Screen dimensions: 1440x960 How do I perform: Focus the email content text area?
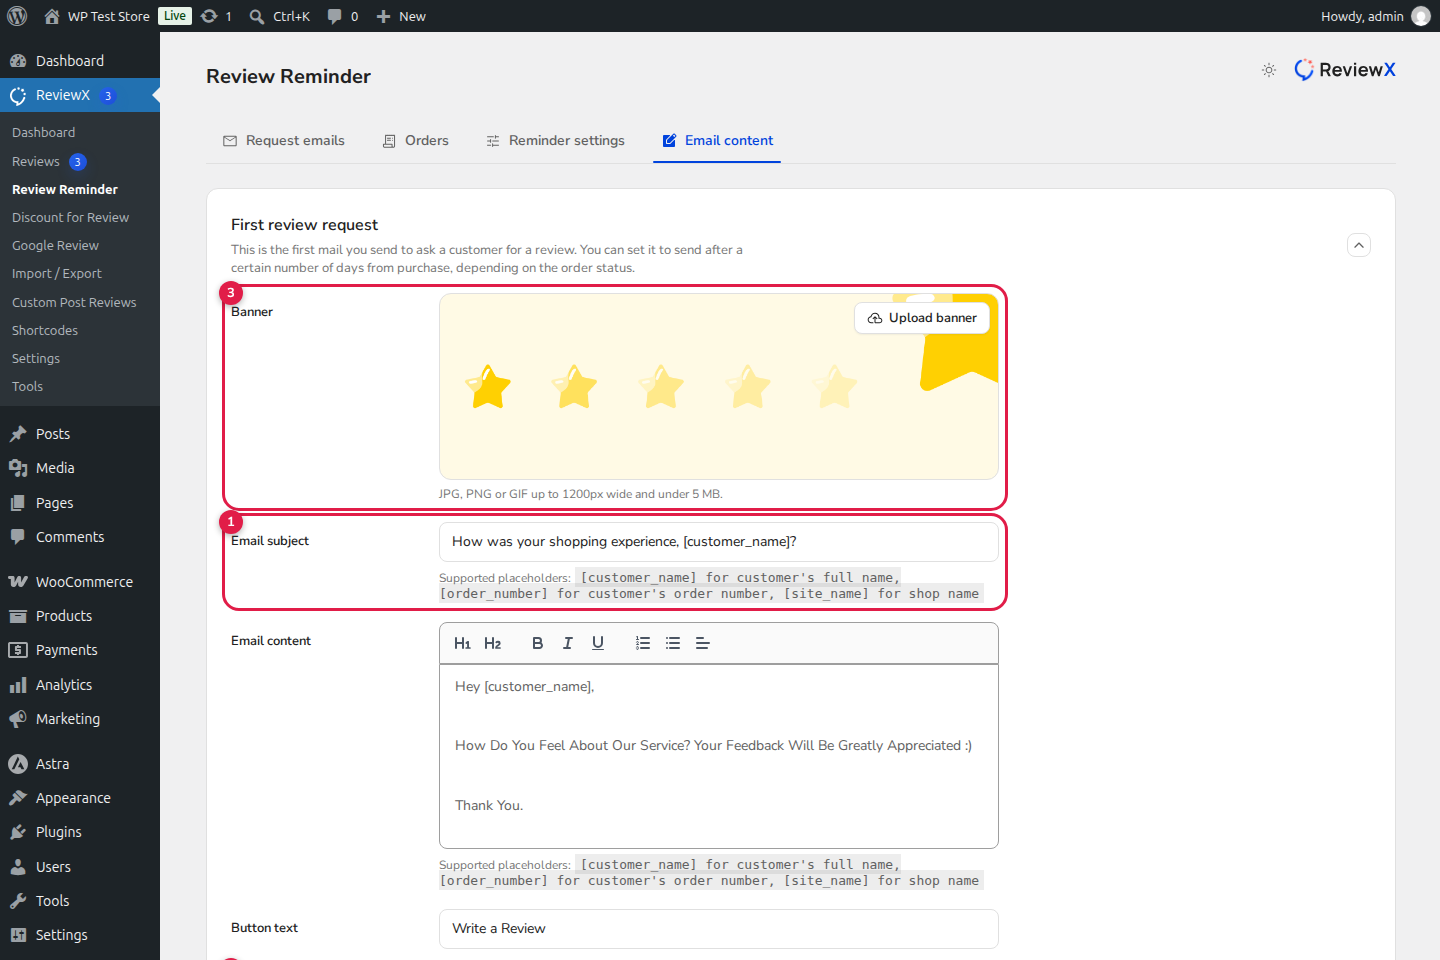[719, 756]
